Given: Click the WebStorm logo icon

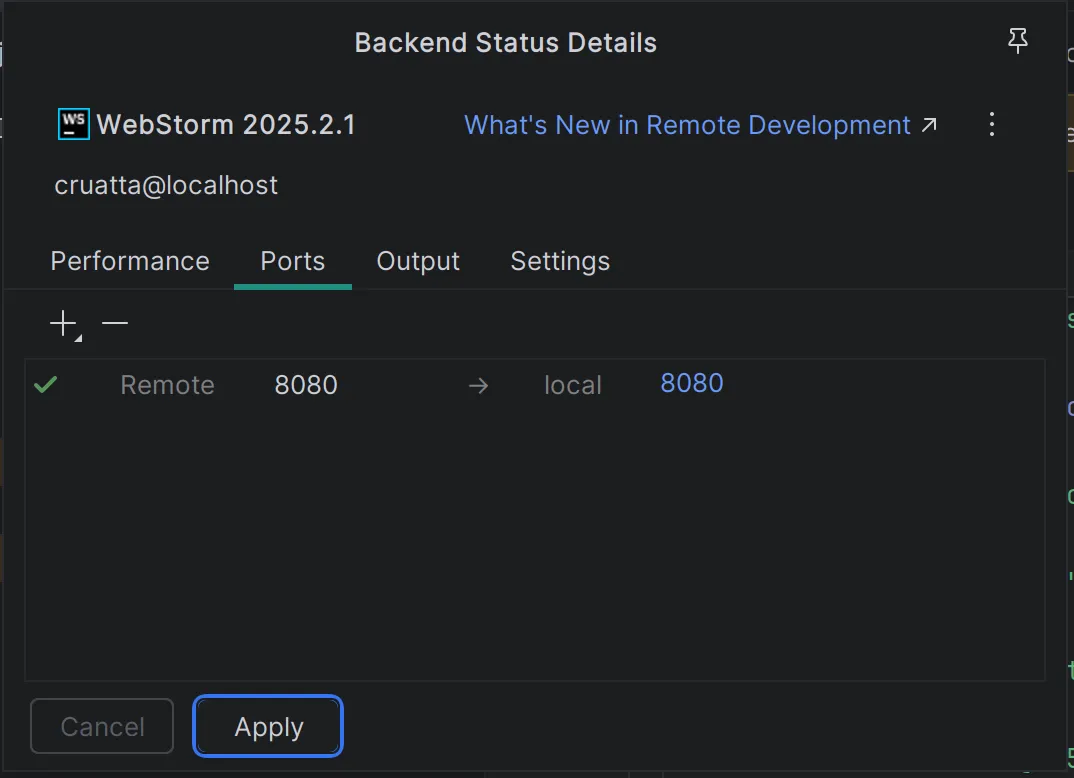Looking at the screenshot, I should [73, 124].
